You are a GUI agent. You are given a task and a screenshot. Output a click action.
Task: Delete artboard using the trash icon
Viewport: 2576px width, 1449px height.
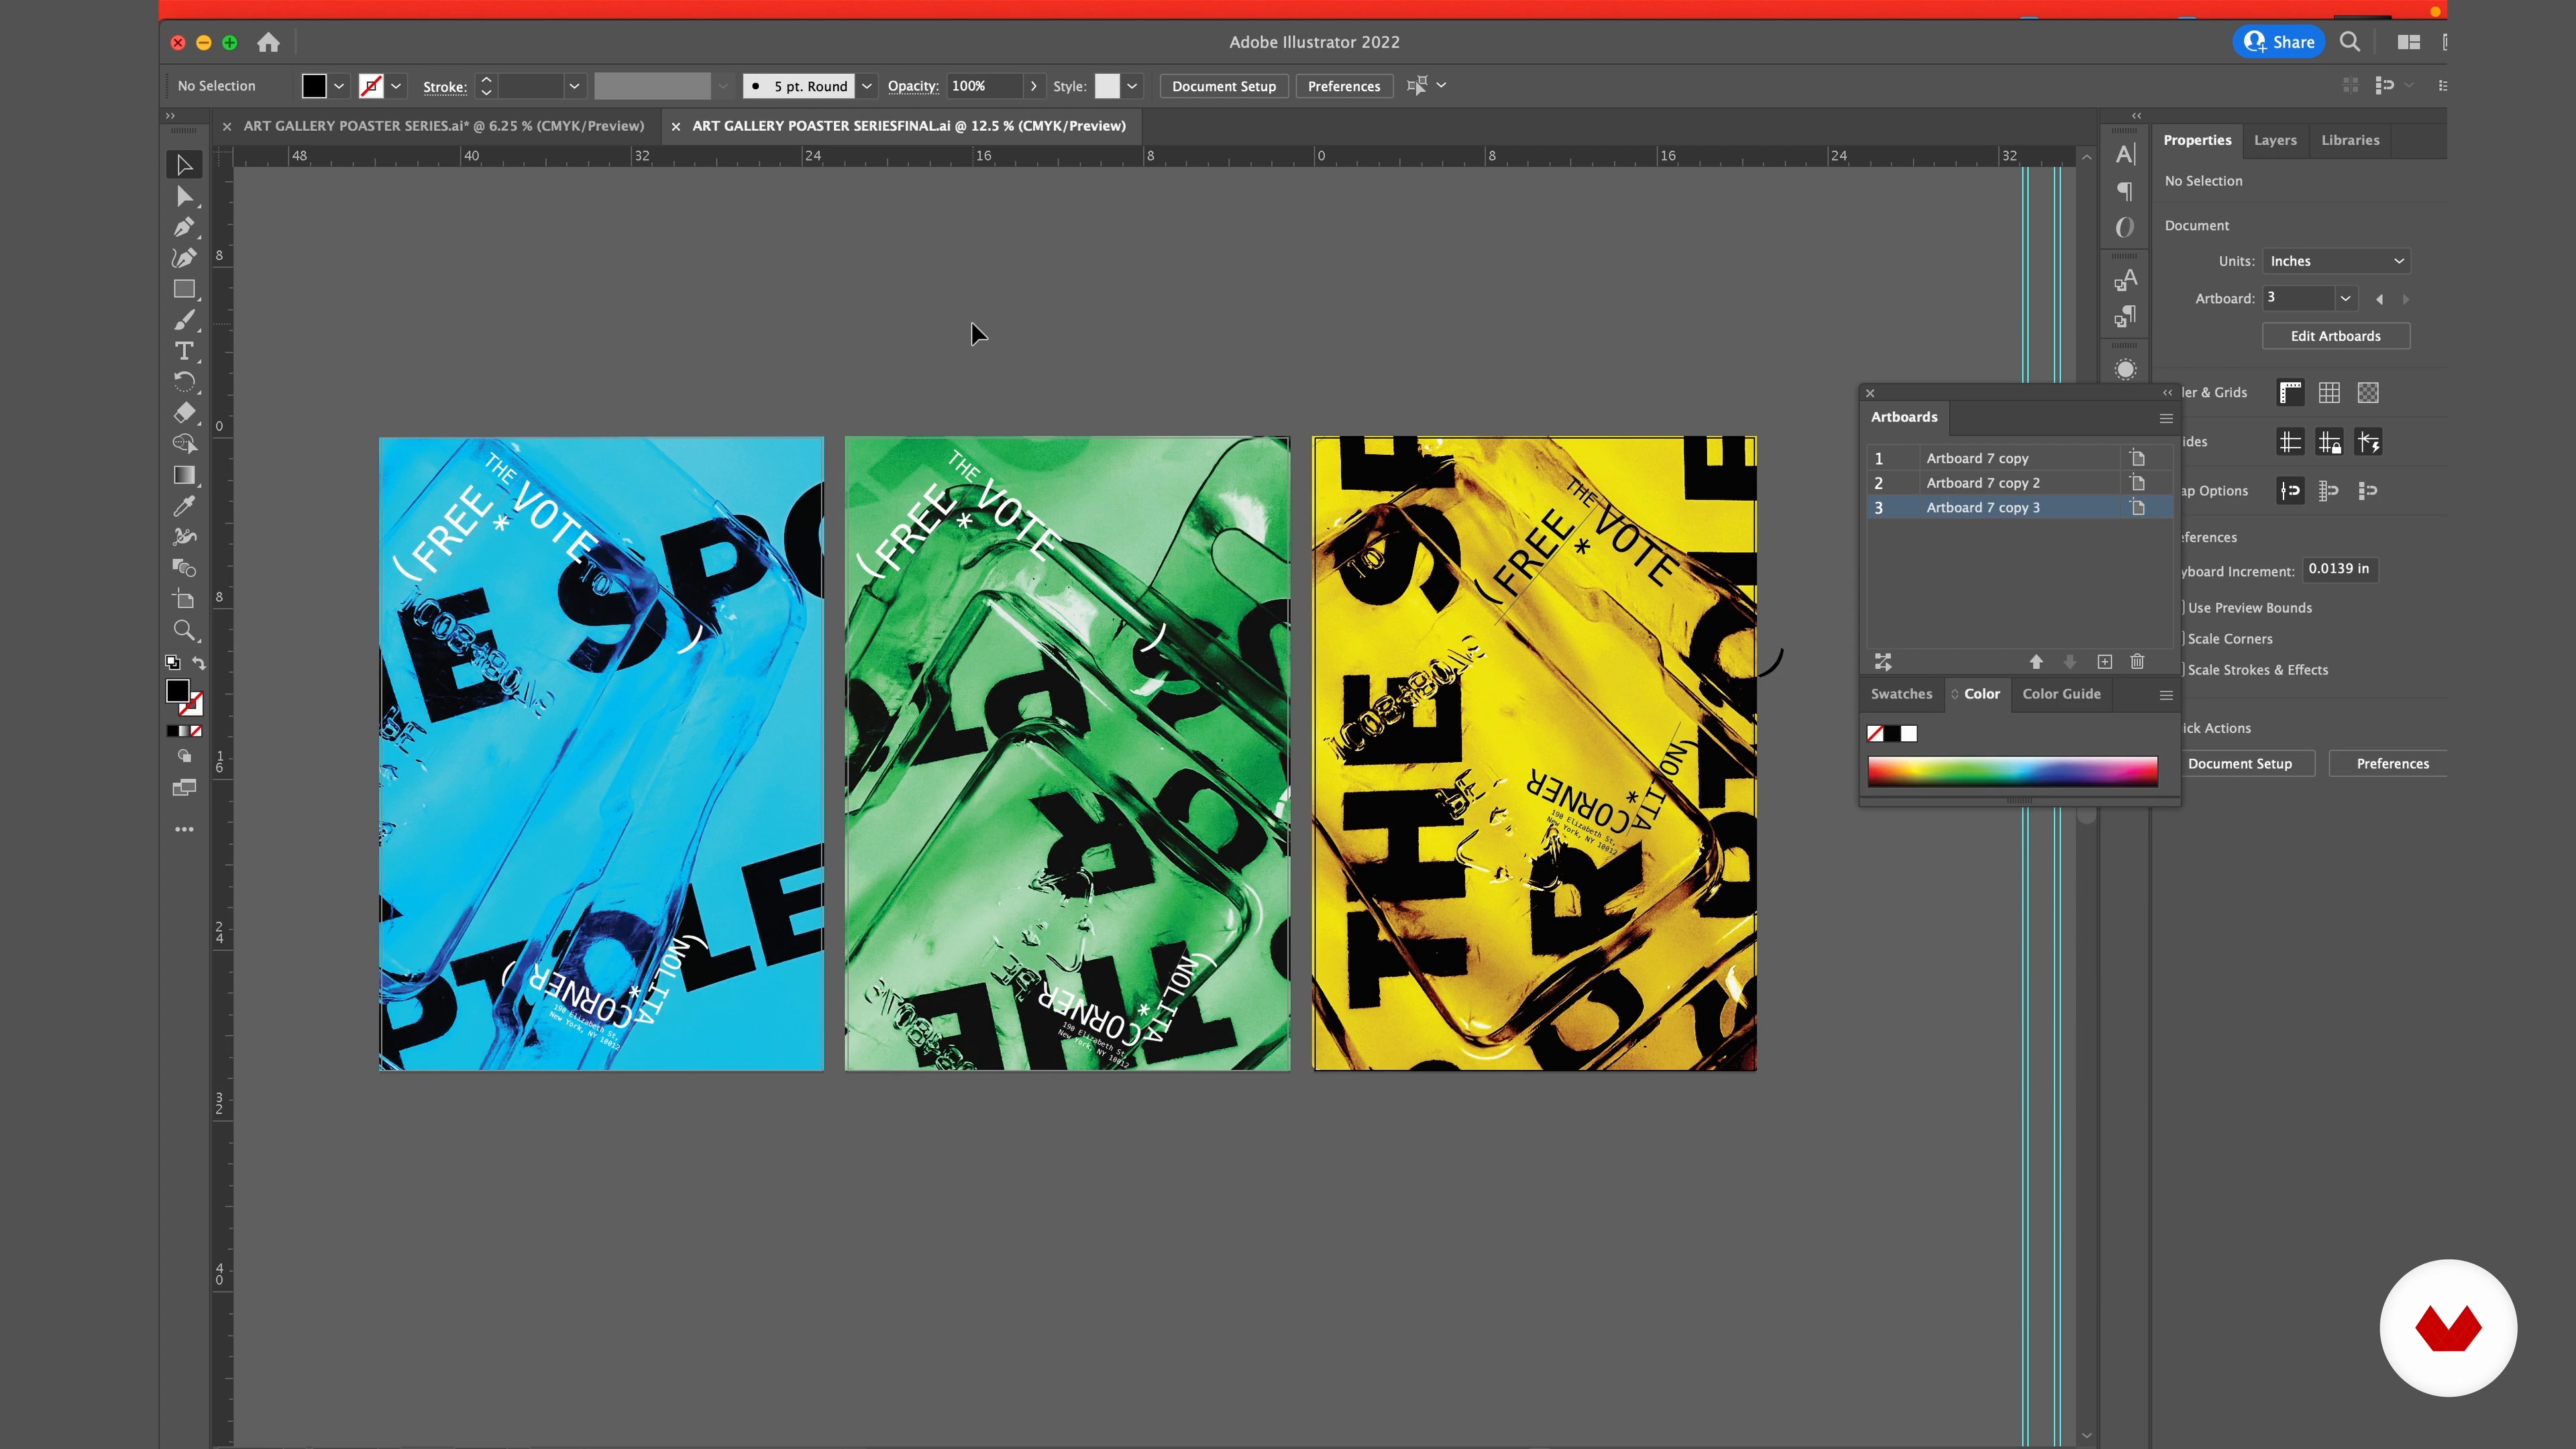point(2137,662)
